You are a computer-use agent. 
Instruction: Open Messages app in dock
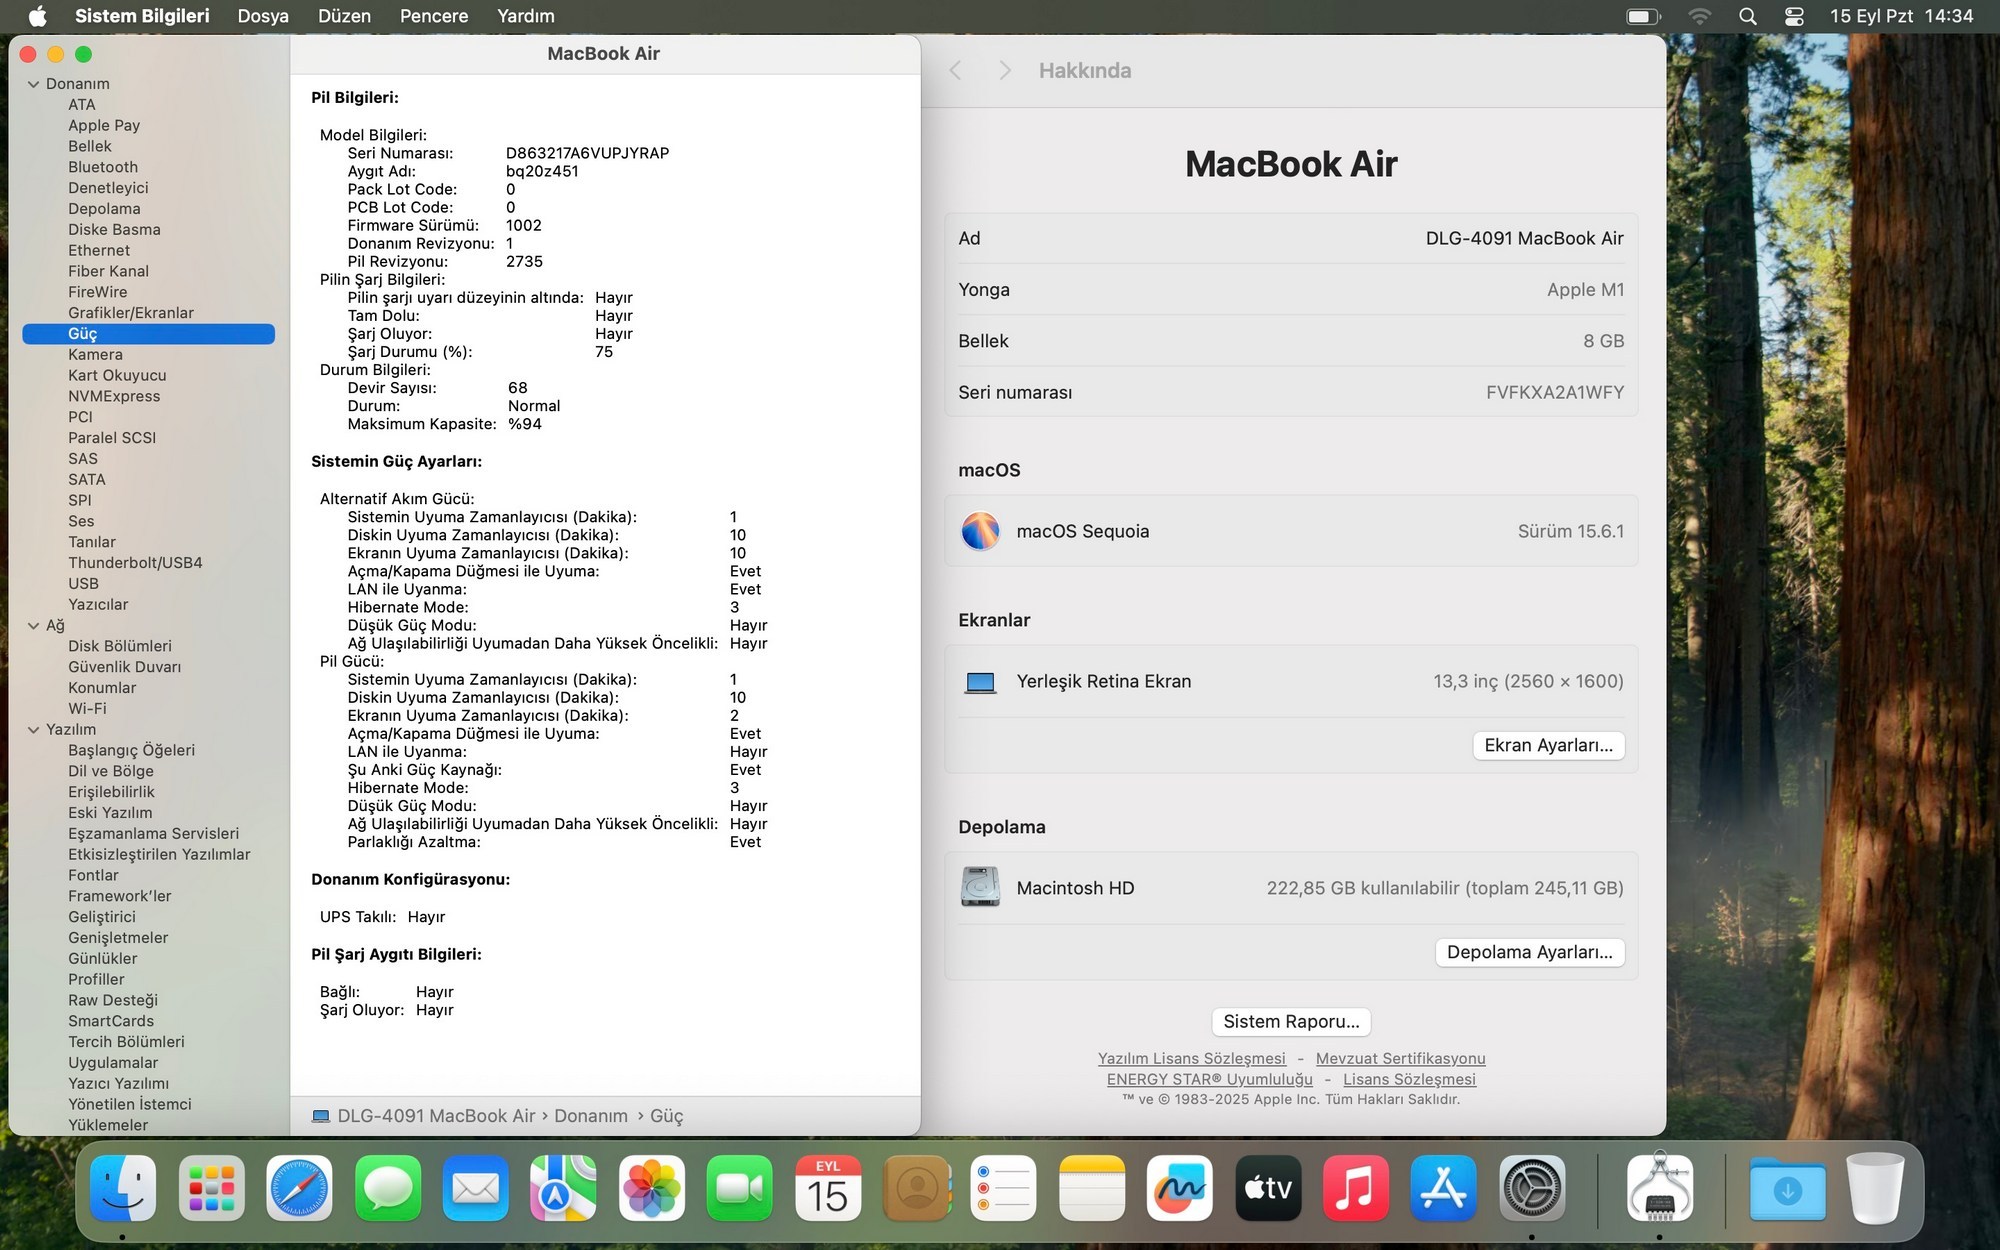387,1188
